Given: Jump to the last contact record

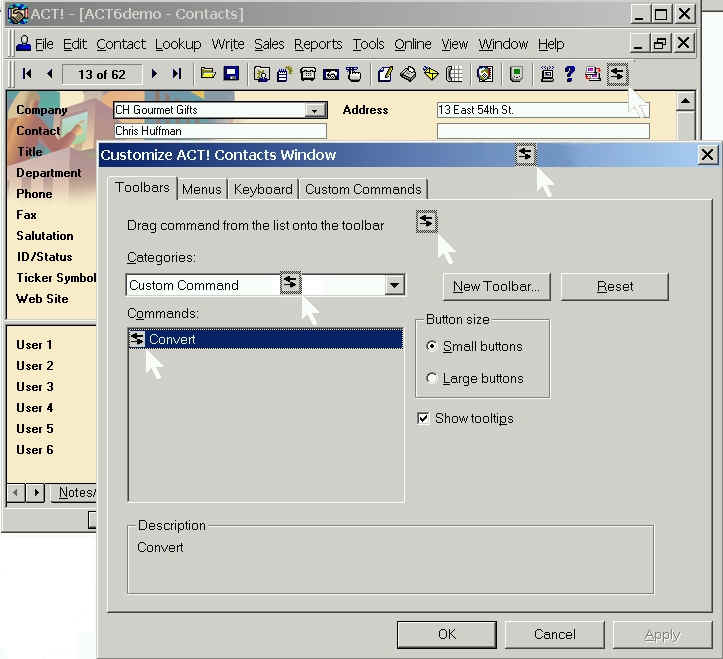Looking at the screenshot, I should tap(177, 74).
